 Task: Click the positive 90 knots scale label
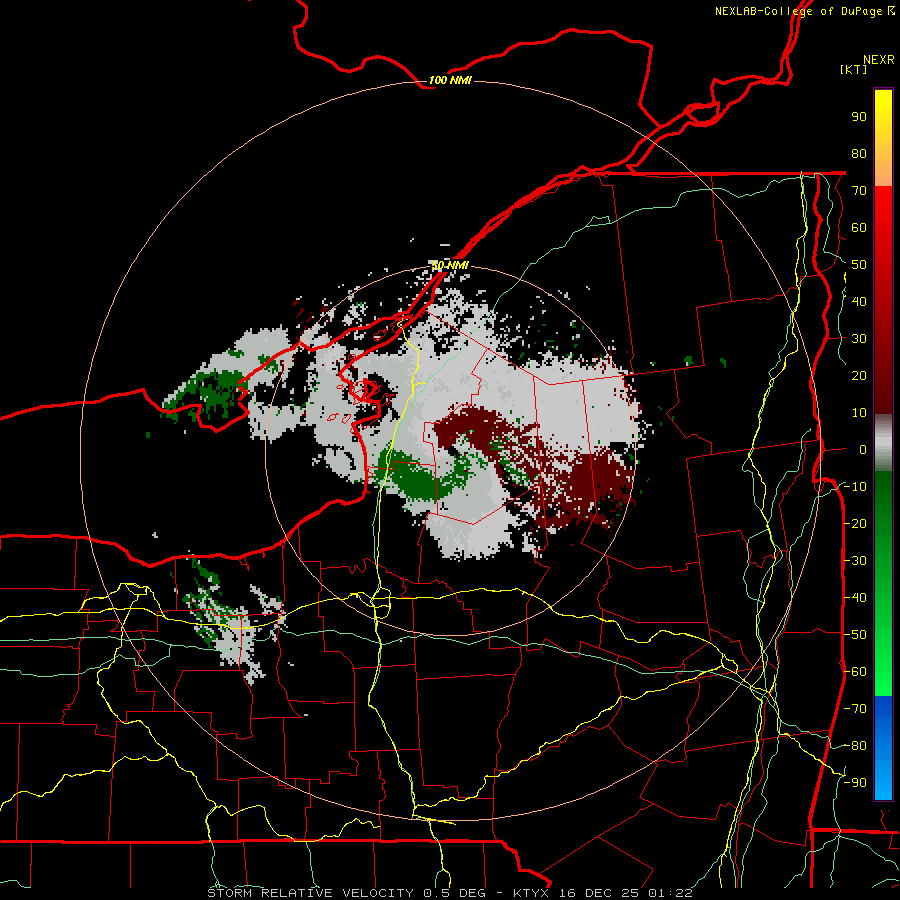pyautogui.click(x=859, y=117)
